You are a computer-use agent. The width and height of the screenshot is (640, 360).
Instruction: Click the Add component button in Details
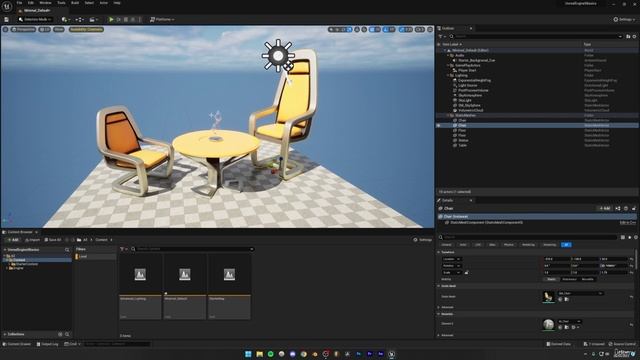tap(604, 209)
